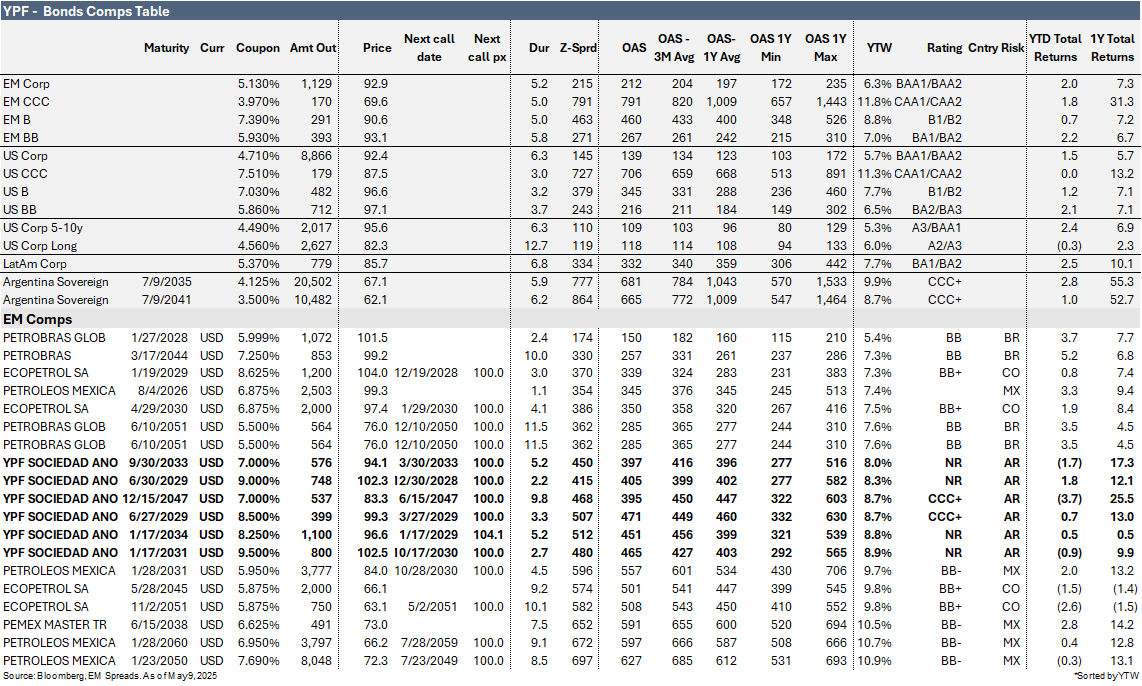
Task: Click the 'YTD Total Returns' column header
Action: pyautogui.click(x=1055, y=47)
